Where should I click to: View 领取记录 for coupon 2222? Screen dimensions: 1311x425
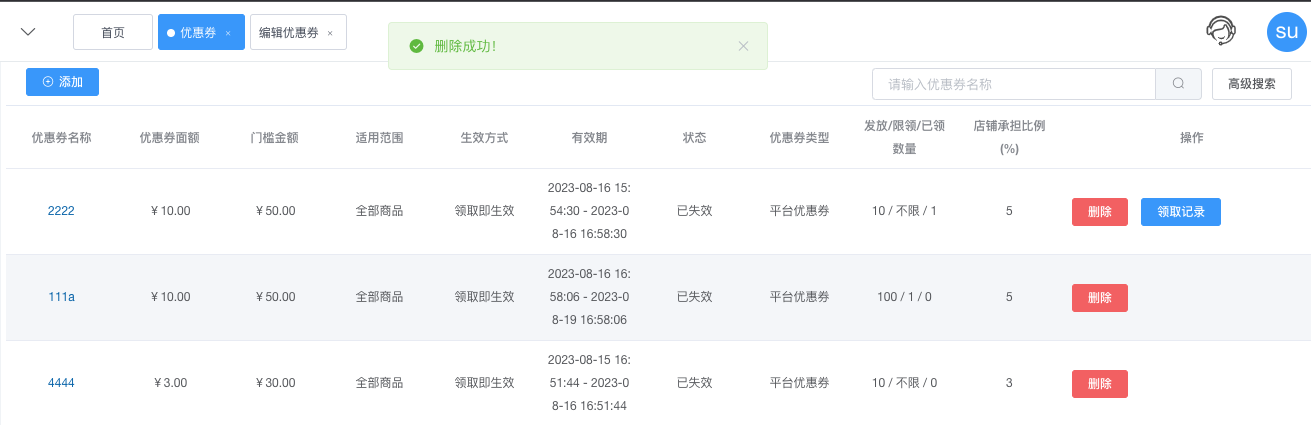1181,212
